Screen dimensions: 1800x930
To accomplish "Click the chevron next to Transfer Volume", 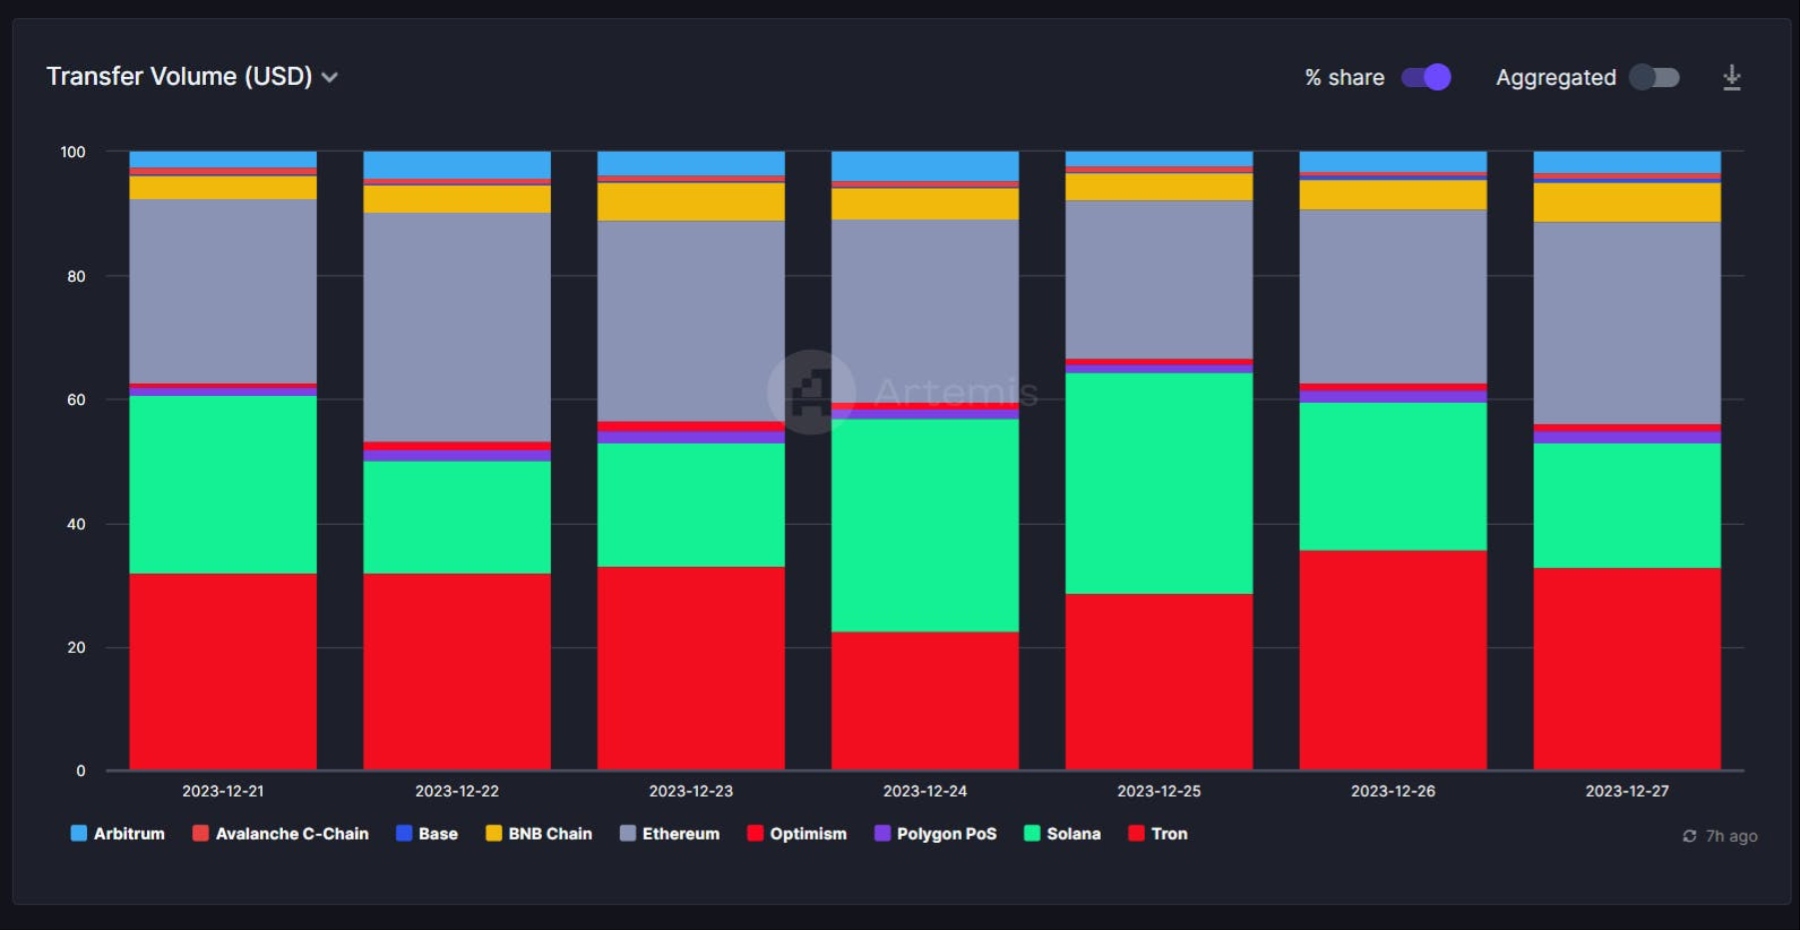I will [x=330, y=78].
